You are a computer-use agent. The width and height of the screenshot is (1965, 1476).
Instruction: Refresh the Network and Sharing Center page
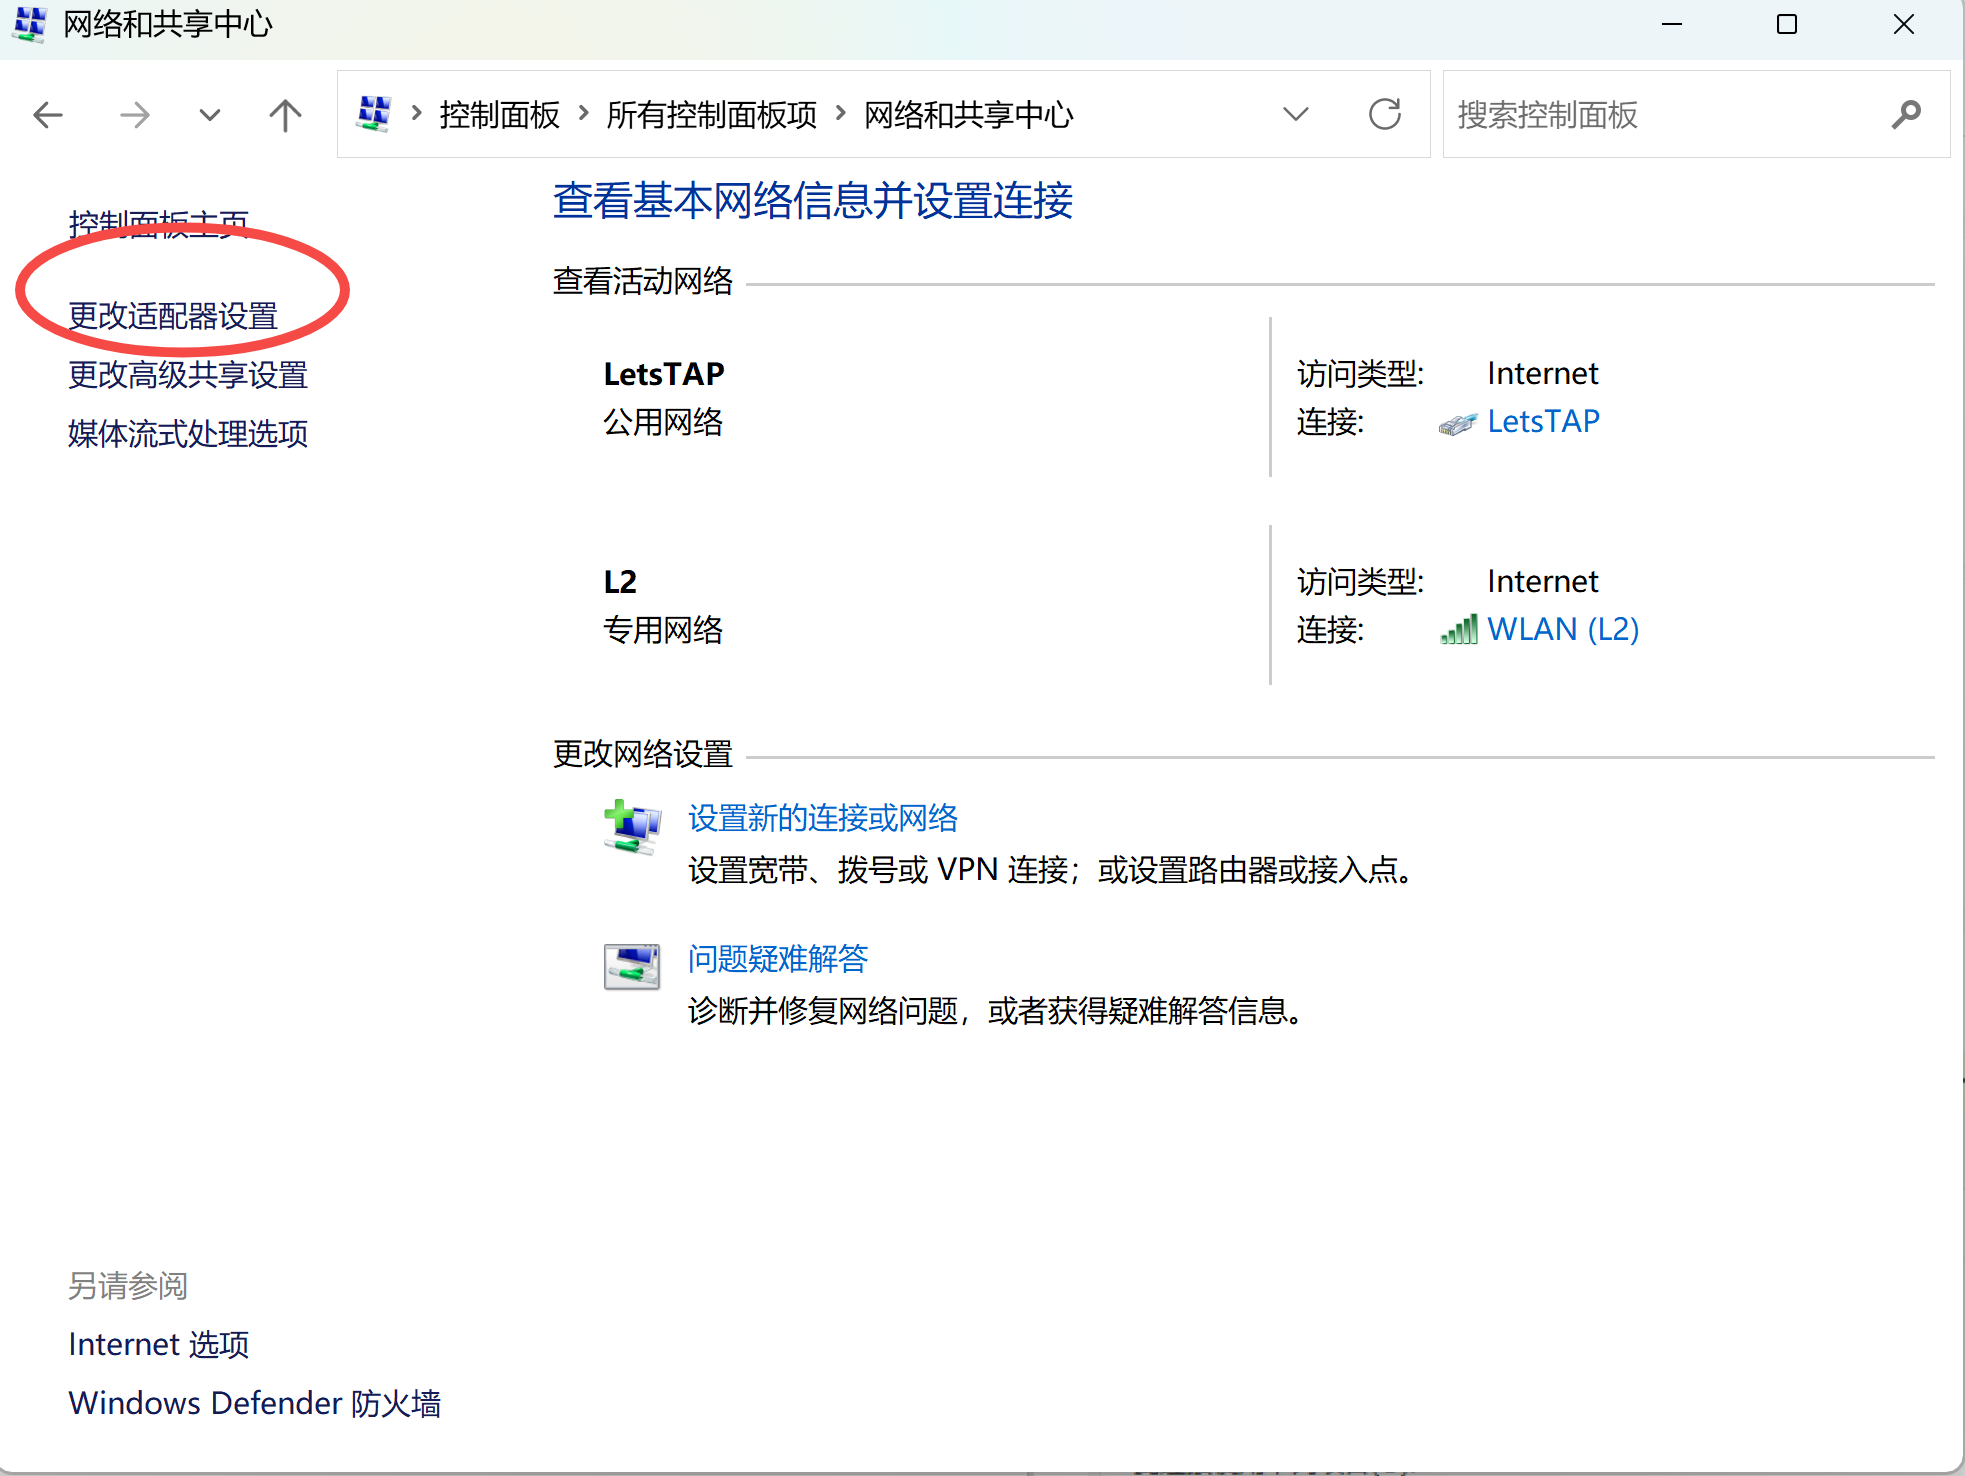(x=1384, y=114)
